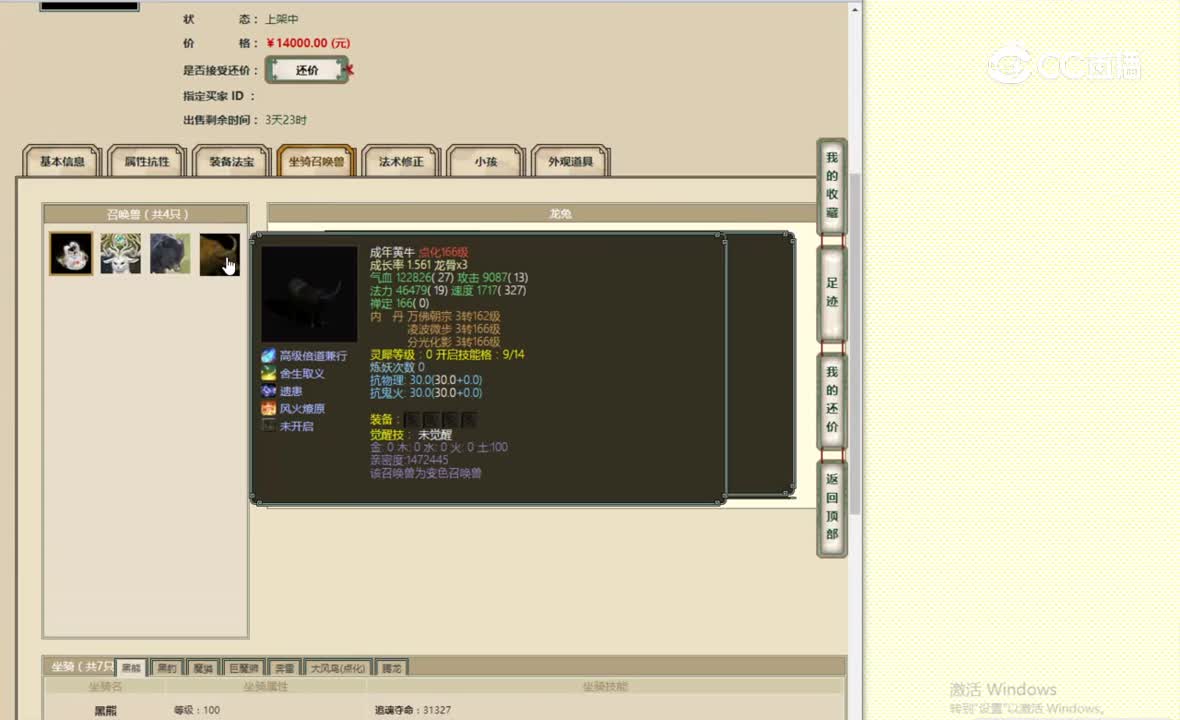The height and width of the screenshot is (720, 1180).
Task: Open the 装备法宝 tab
Action: coord(232,161)
